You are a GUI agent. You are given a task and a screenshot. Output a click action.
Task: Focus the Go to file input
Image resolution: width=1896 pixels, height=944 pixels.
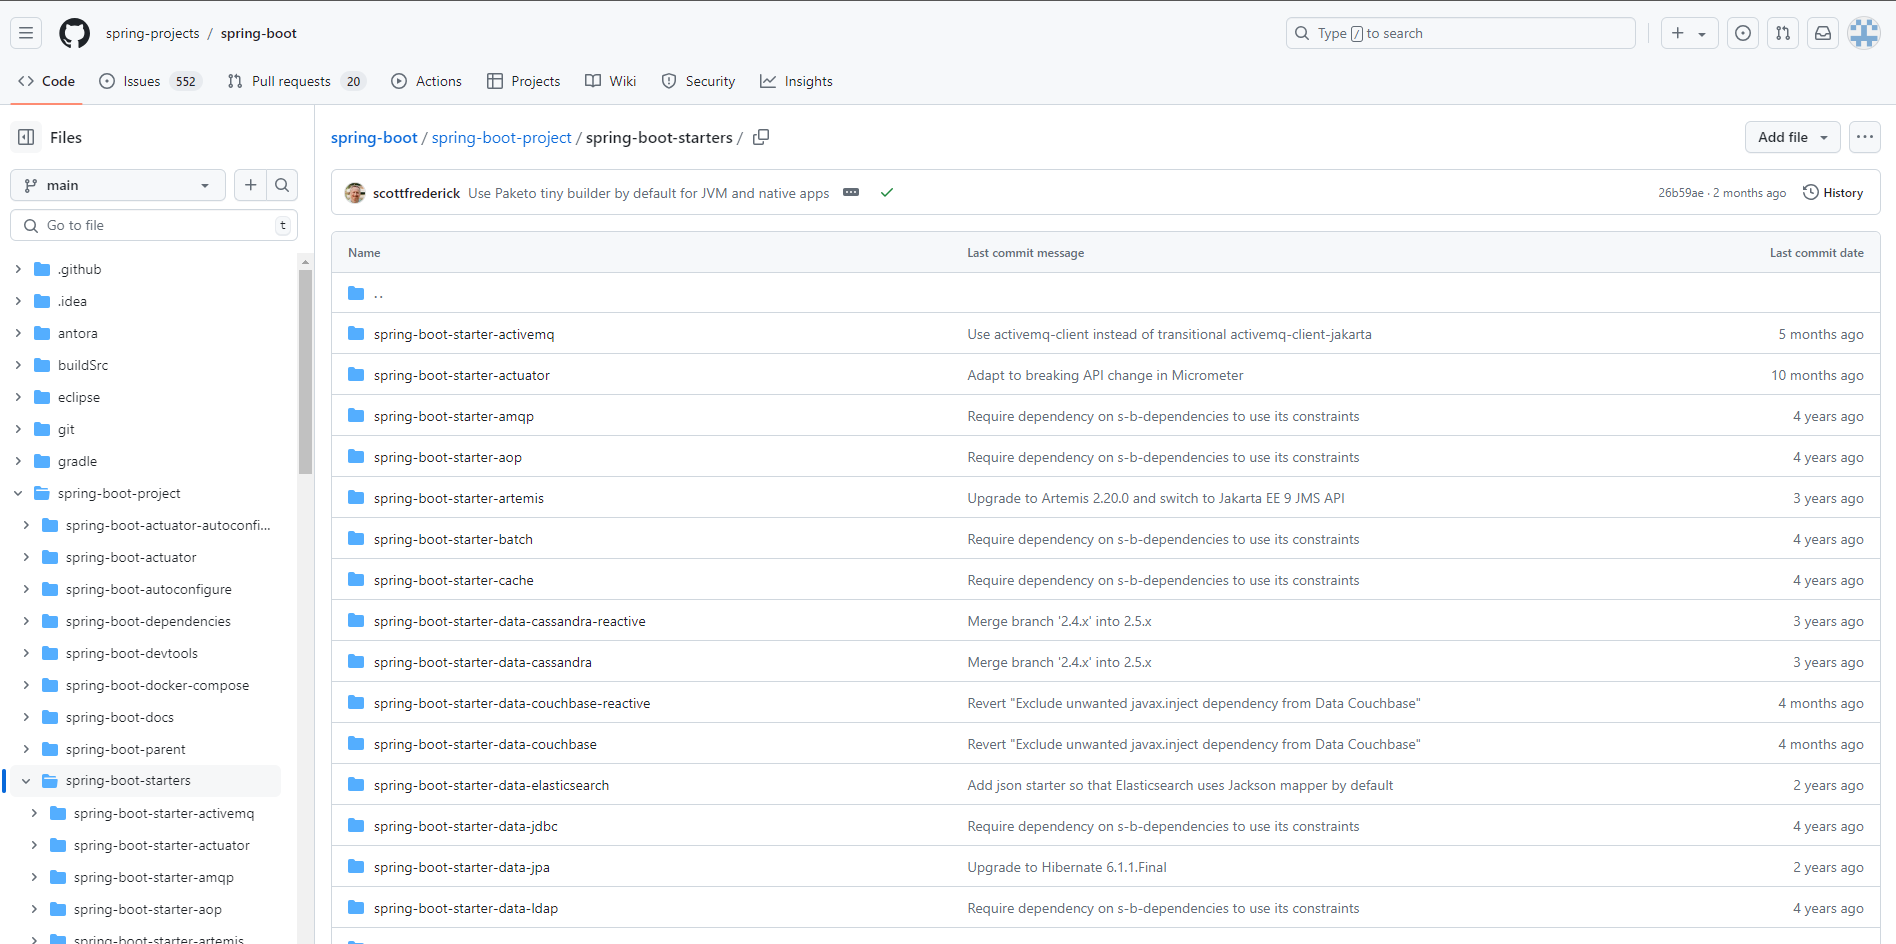point(154,225)
